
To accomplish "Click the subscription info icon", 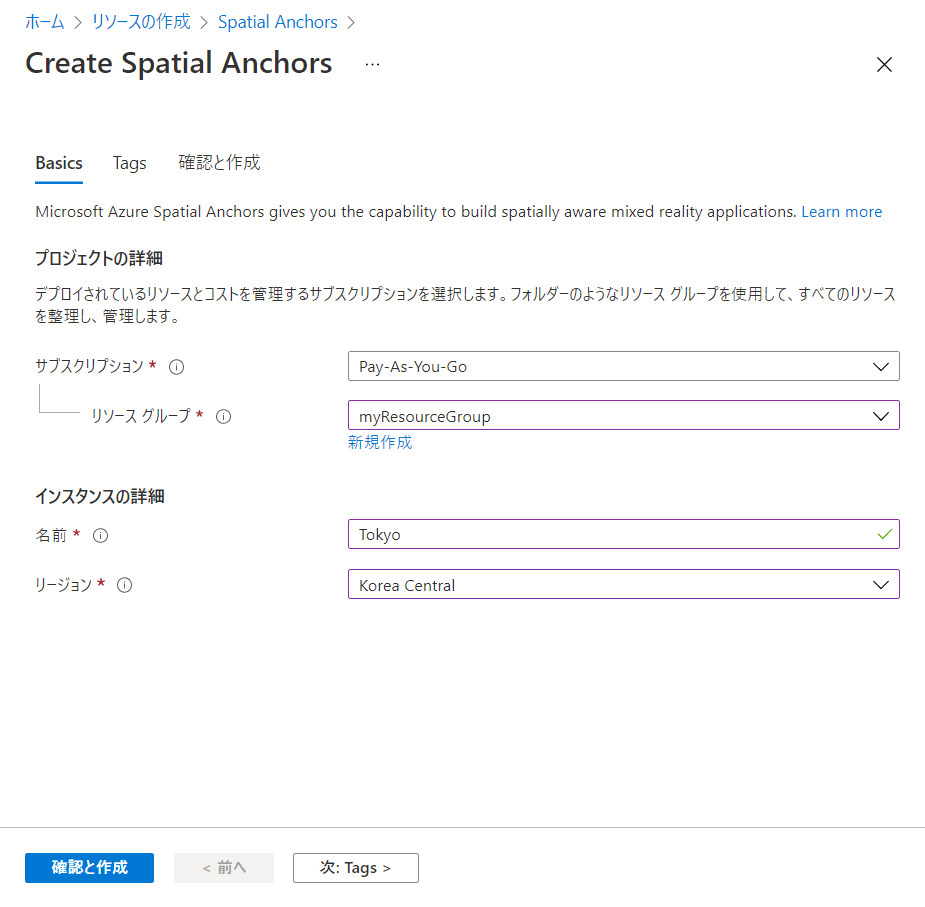I will coord(176,367).
